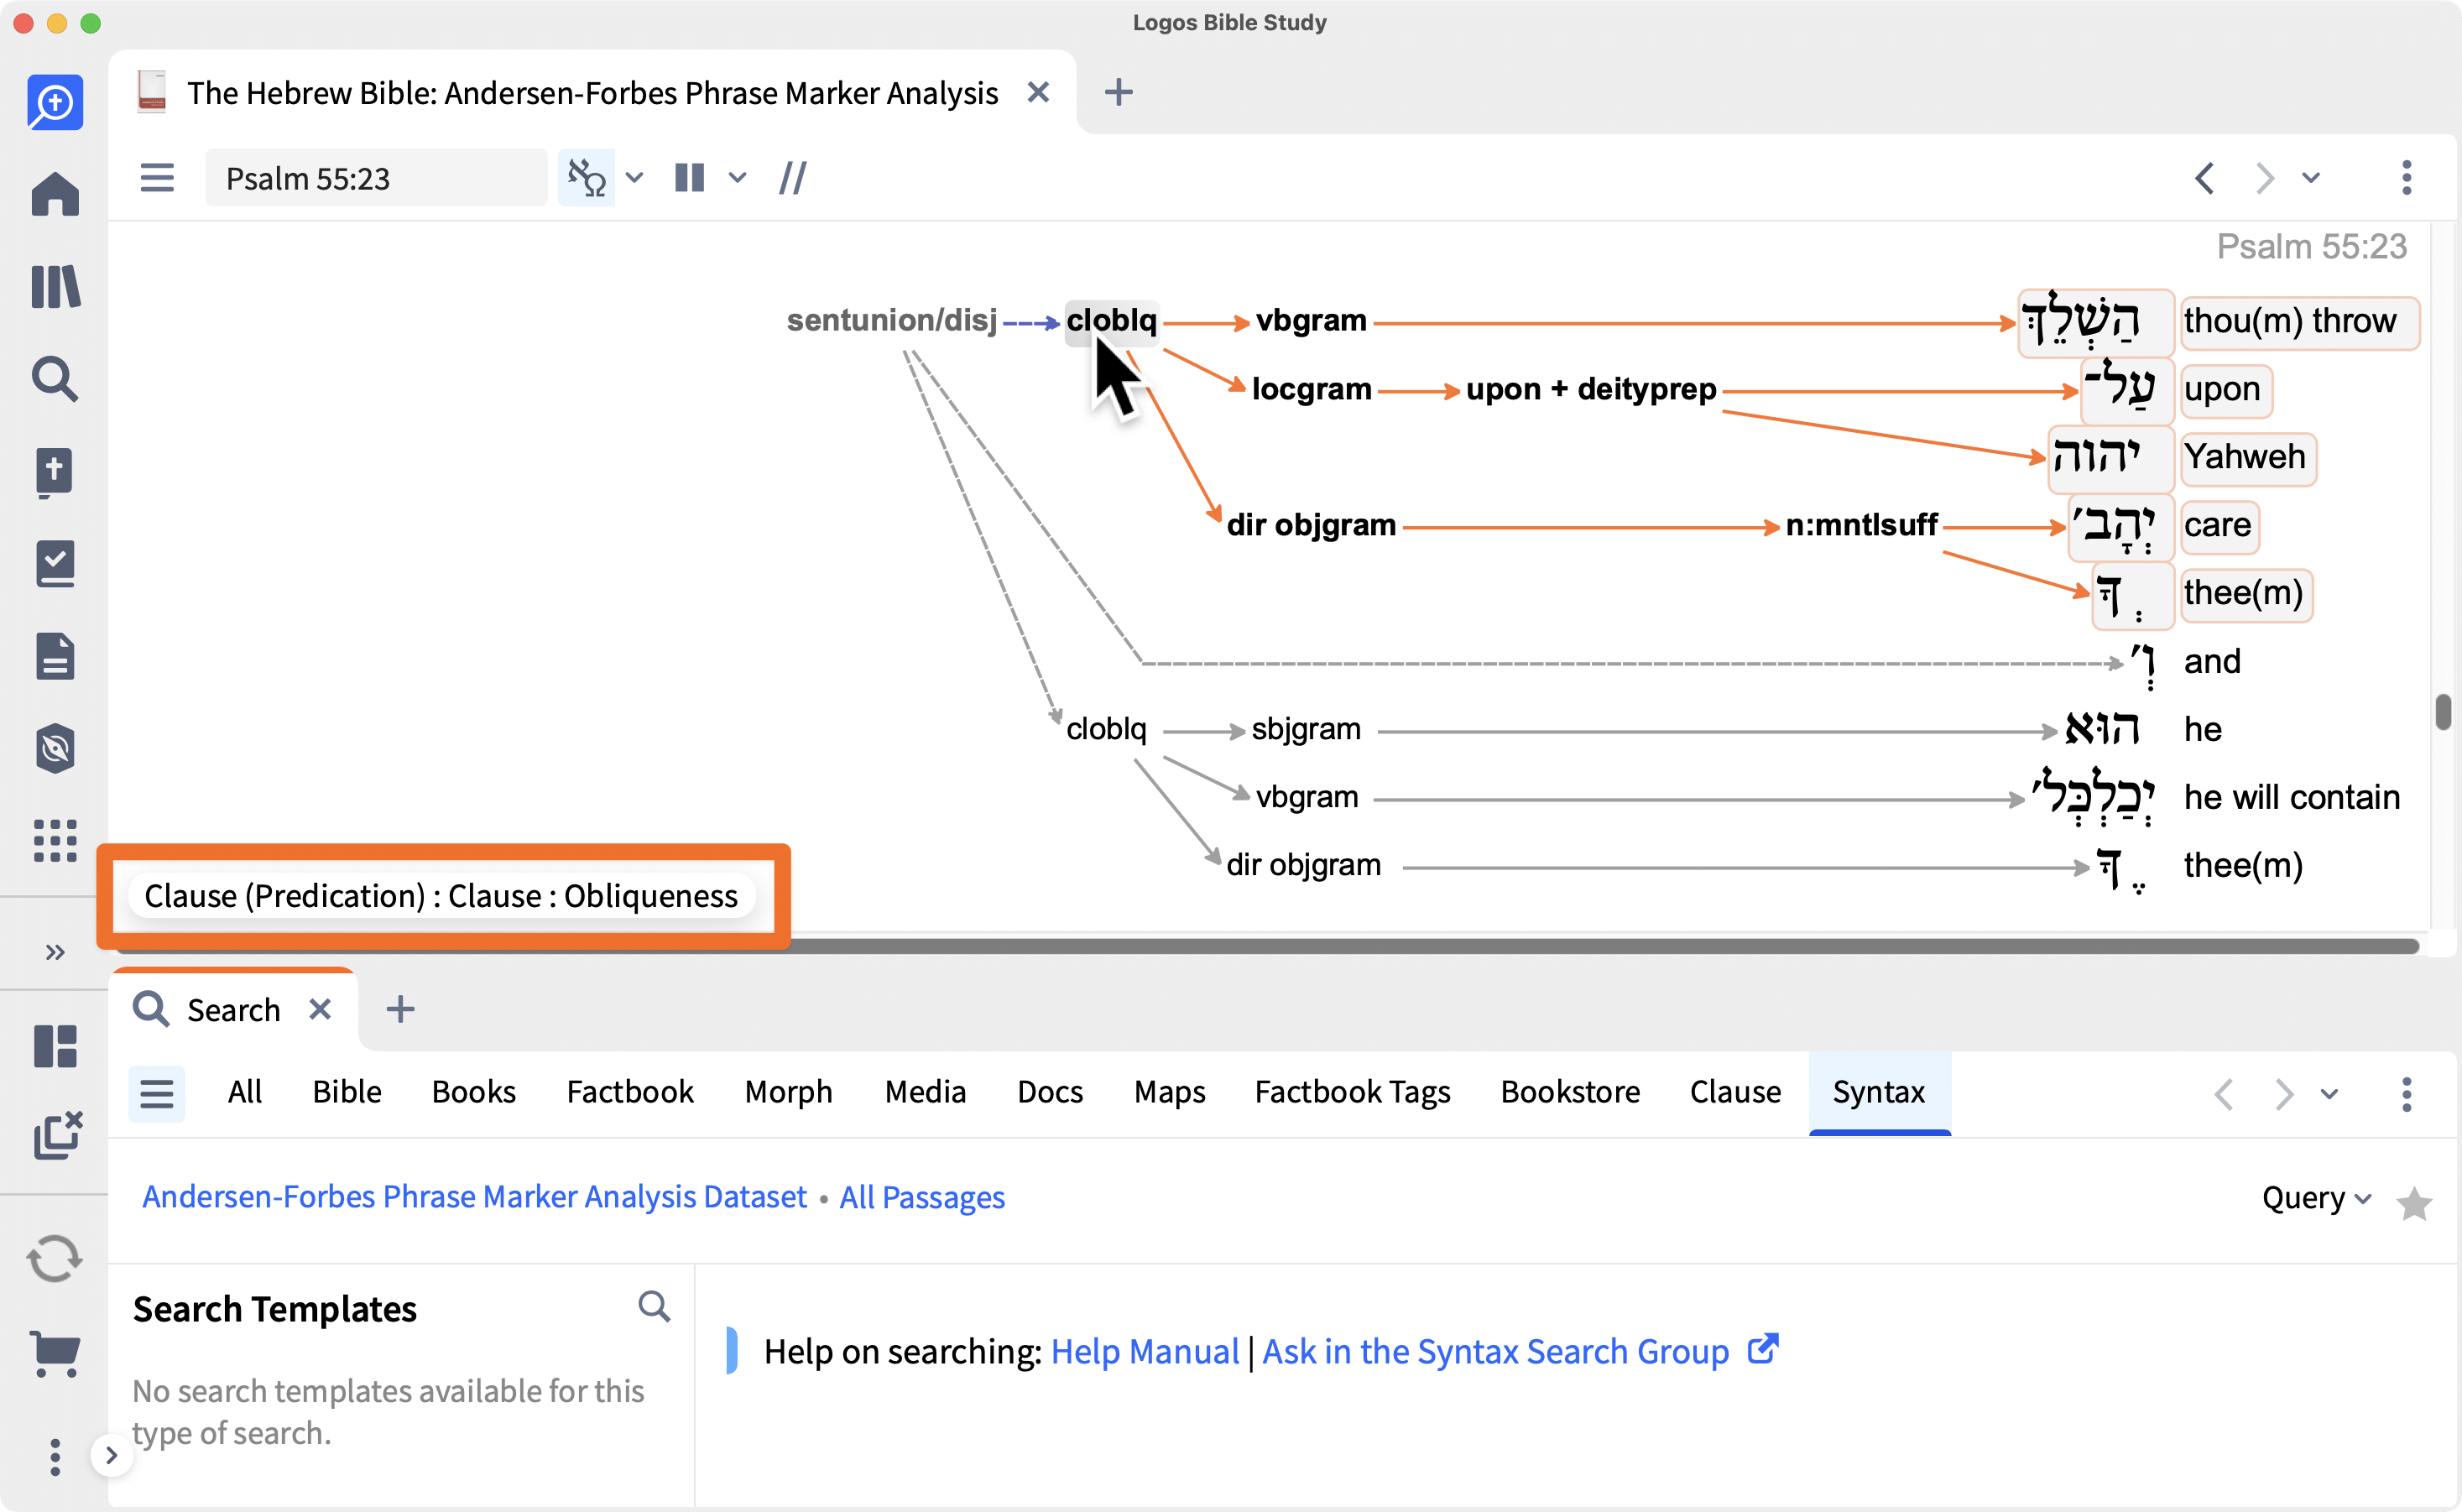Go back in resource history
Viewport: 2462px width, 1512px height.
point(2204,178)
